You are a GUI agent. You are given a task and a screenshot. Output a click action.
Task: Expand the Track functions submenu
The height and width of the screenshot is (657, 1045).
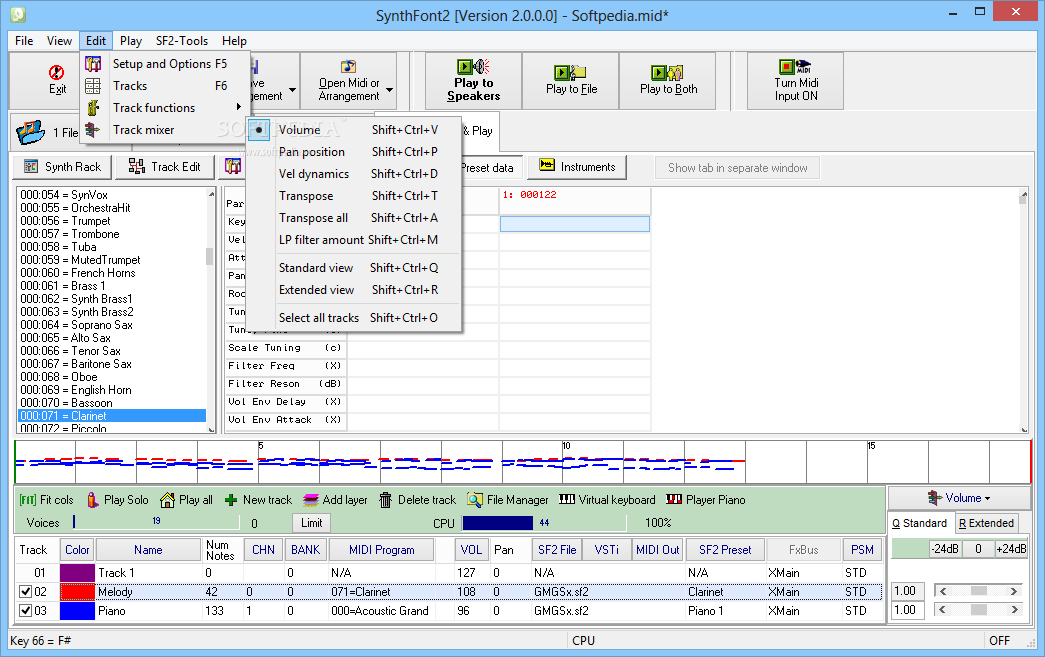pyautogui.click(x=165, y=108)
